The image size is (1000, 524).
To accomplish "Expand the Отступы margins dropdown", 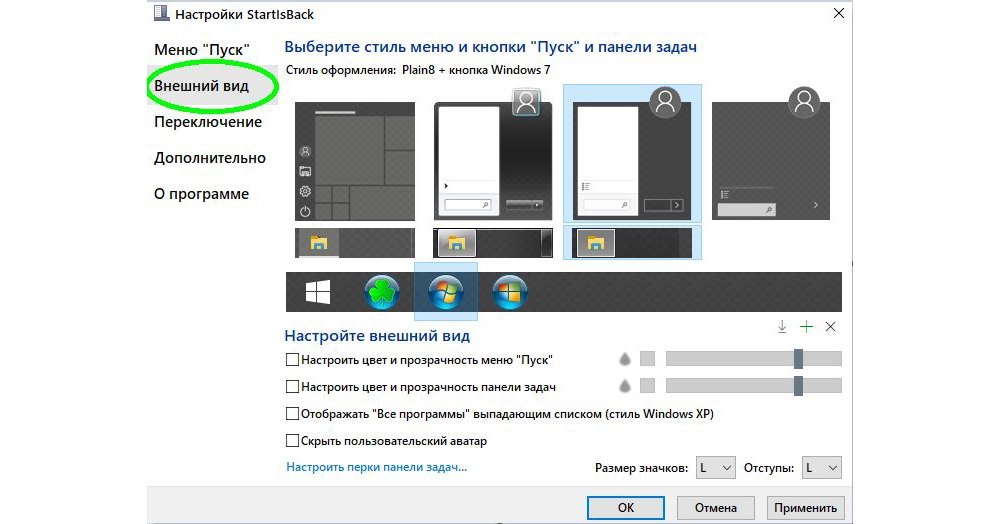I will (821, 468).
